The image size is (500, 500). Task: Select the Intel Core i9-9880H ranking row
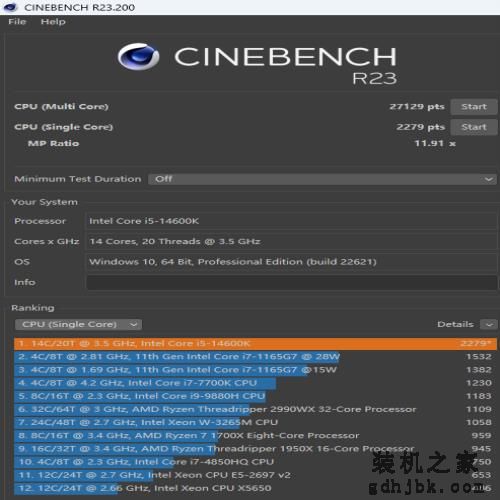point(256,396)
